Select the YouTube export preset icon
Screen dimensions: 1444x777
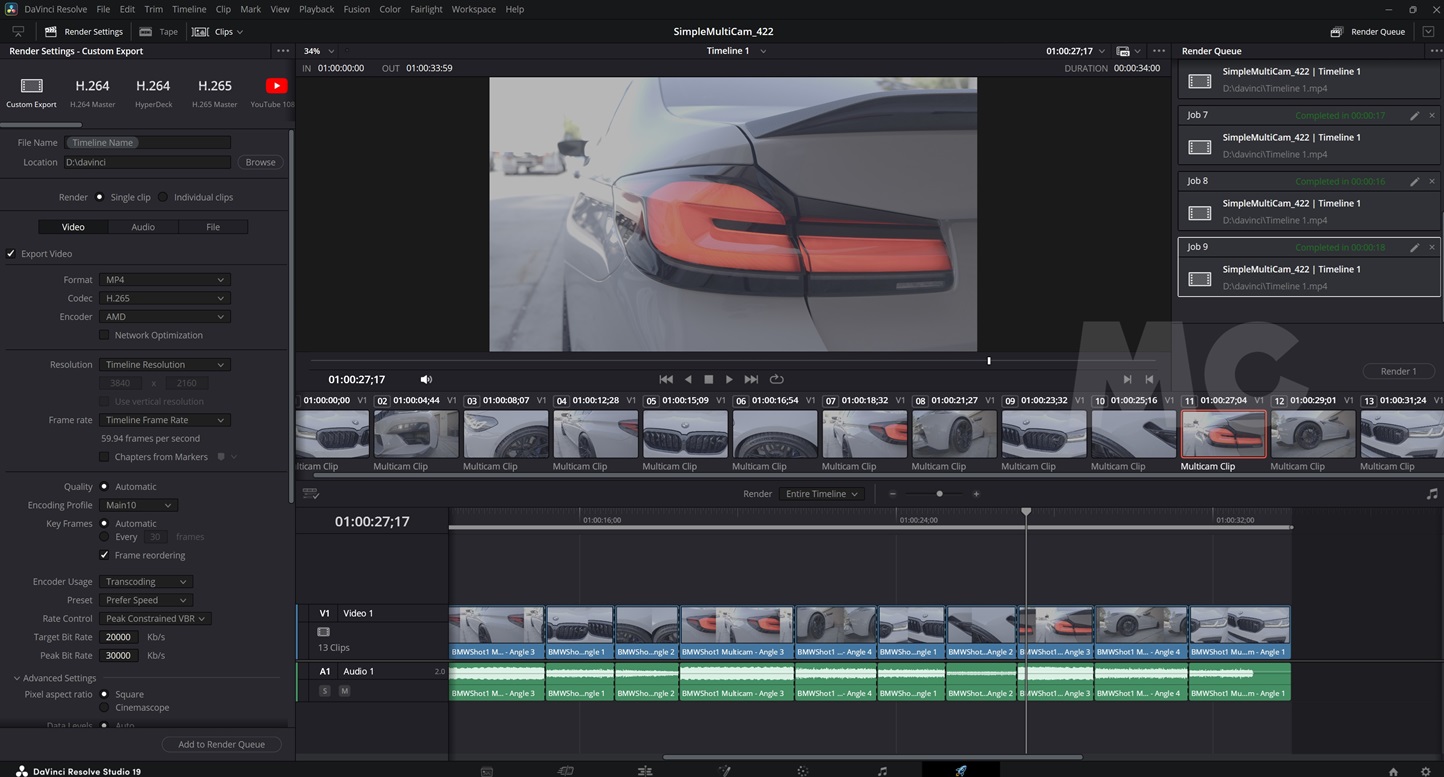276,86
